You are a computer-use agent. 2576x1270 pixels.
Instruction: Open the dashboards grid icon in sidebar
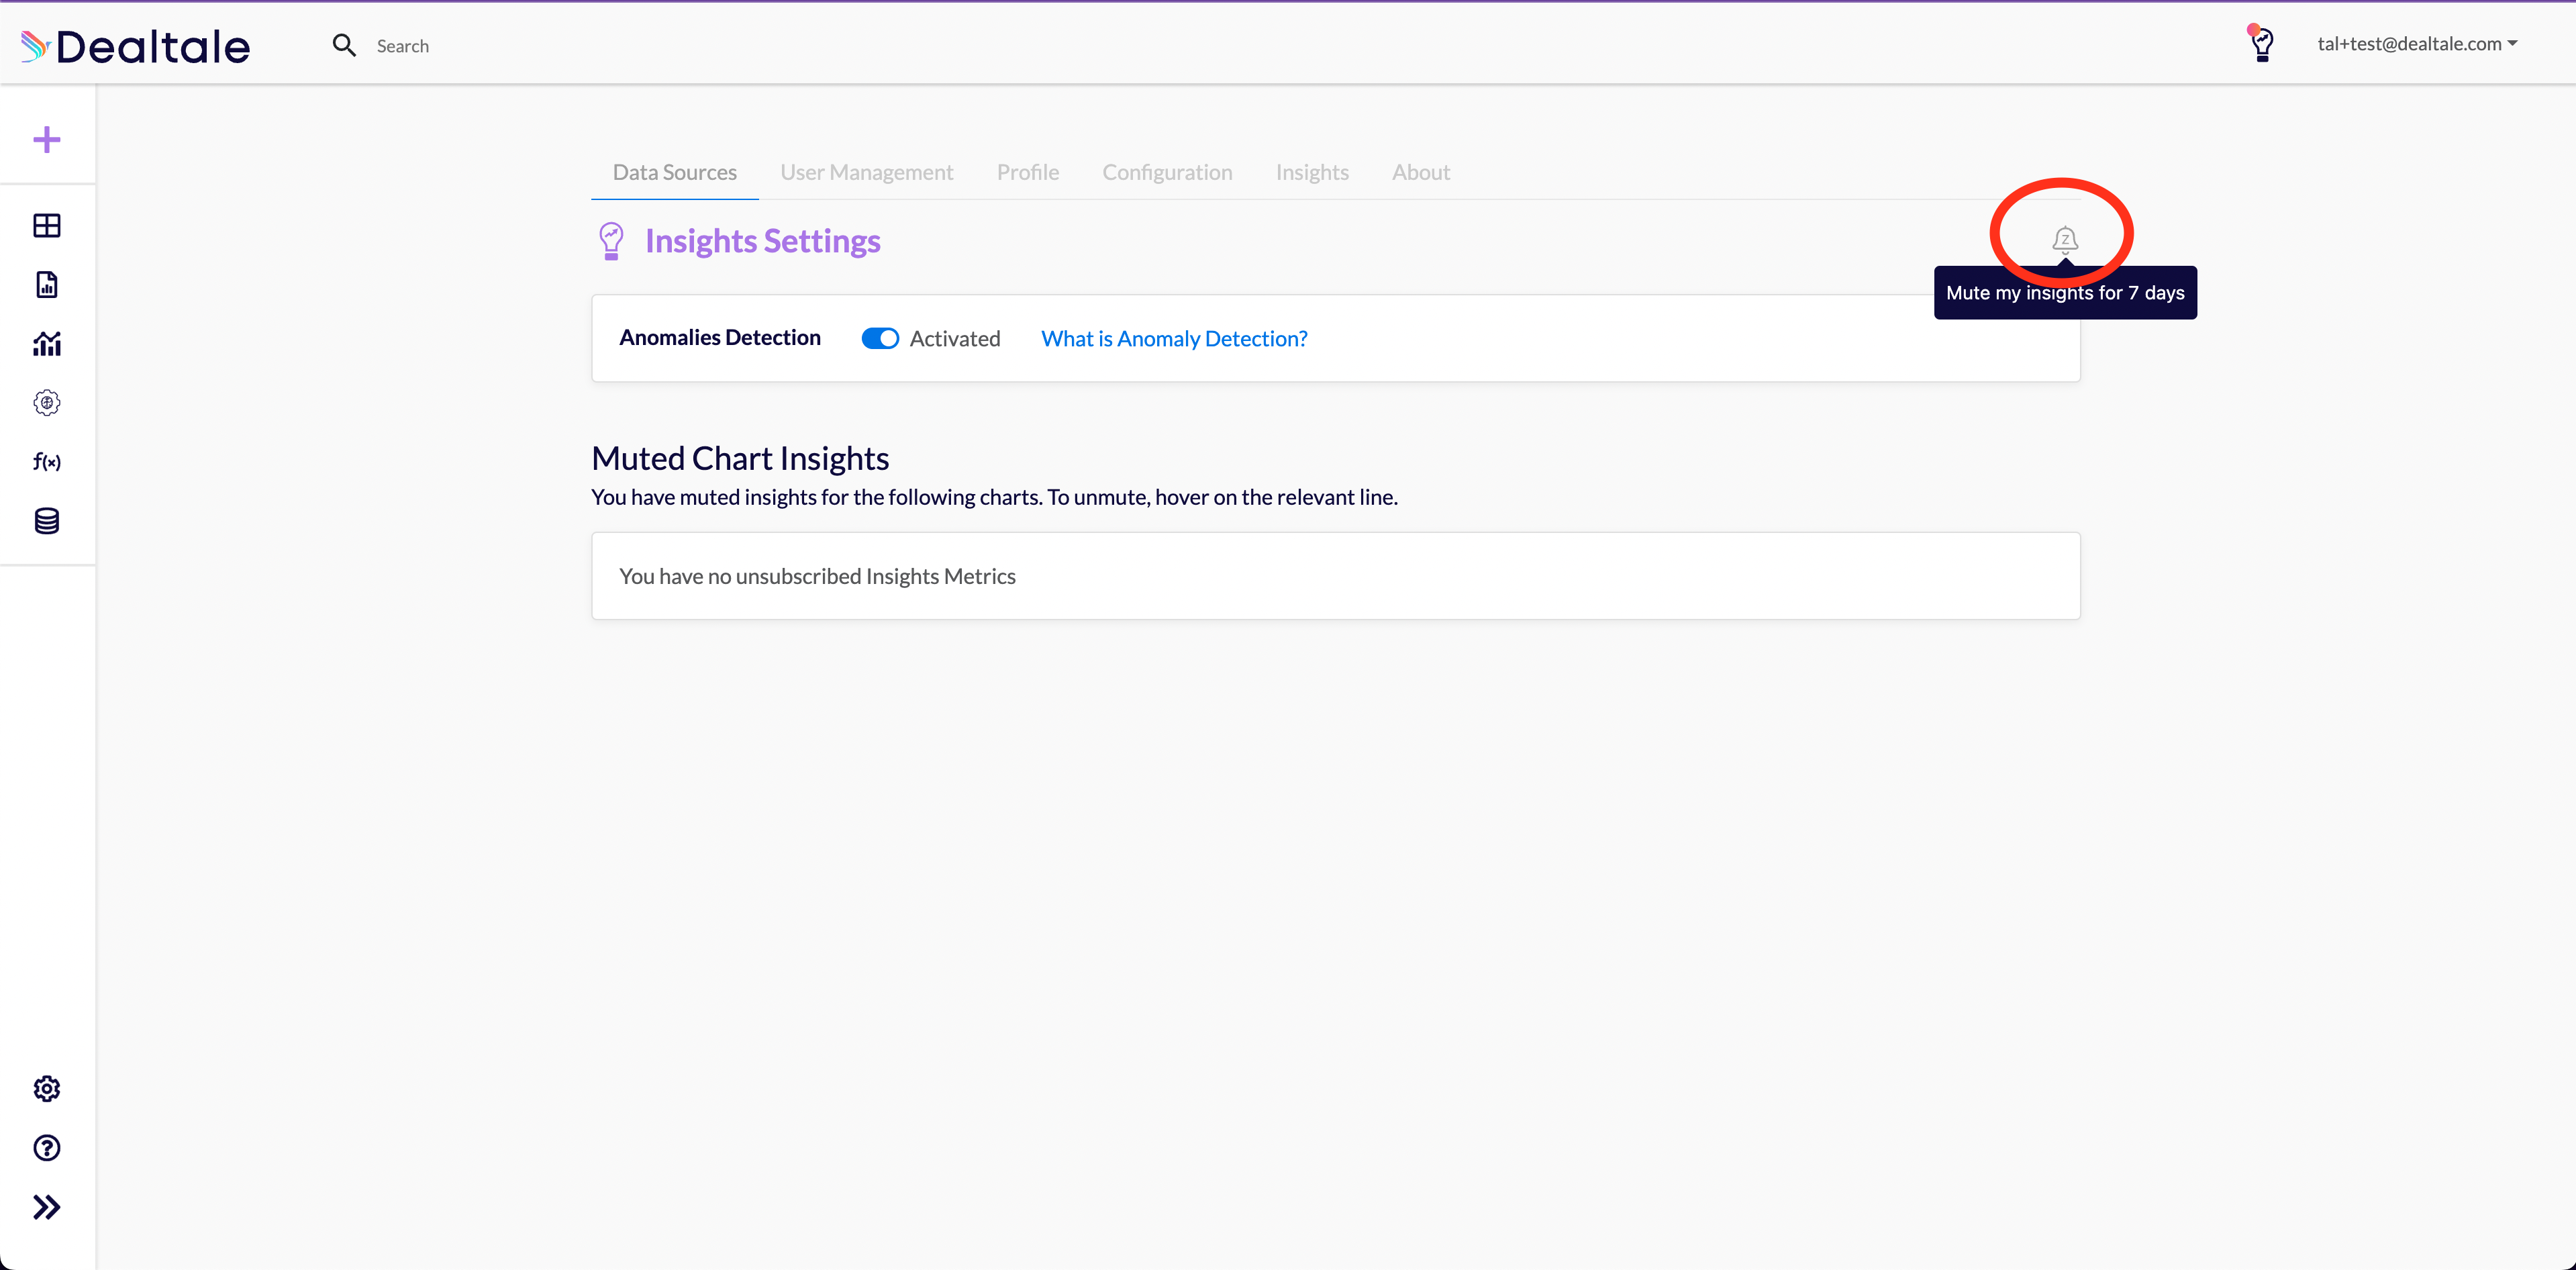[47, 226]
